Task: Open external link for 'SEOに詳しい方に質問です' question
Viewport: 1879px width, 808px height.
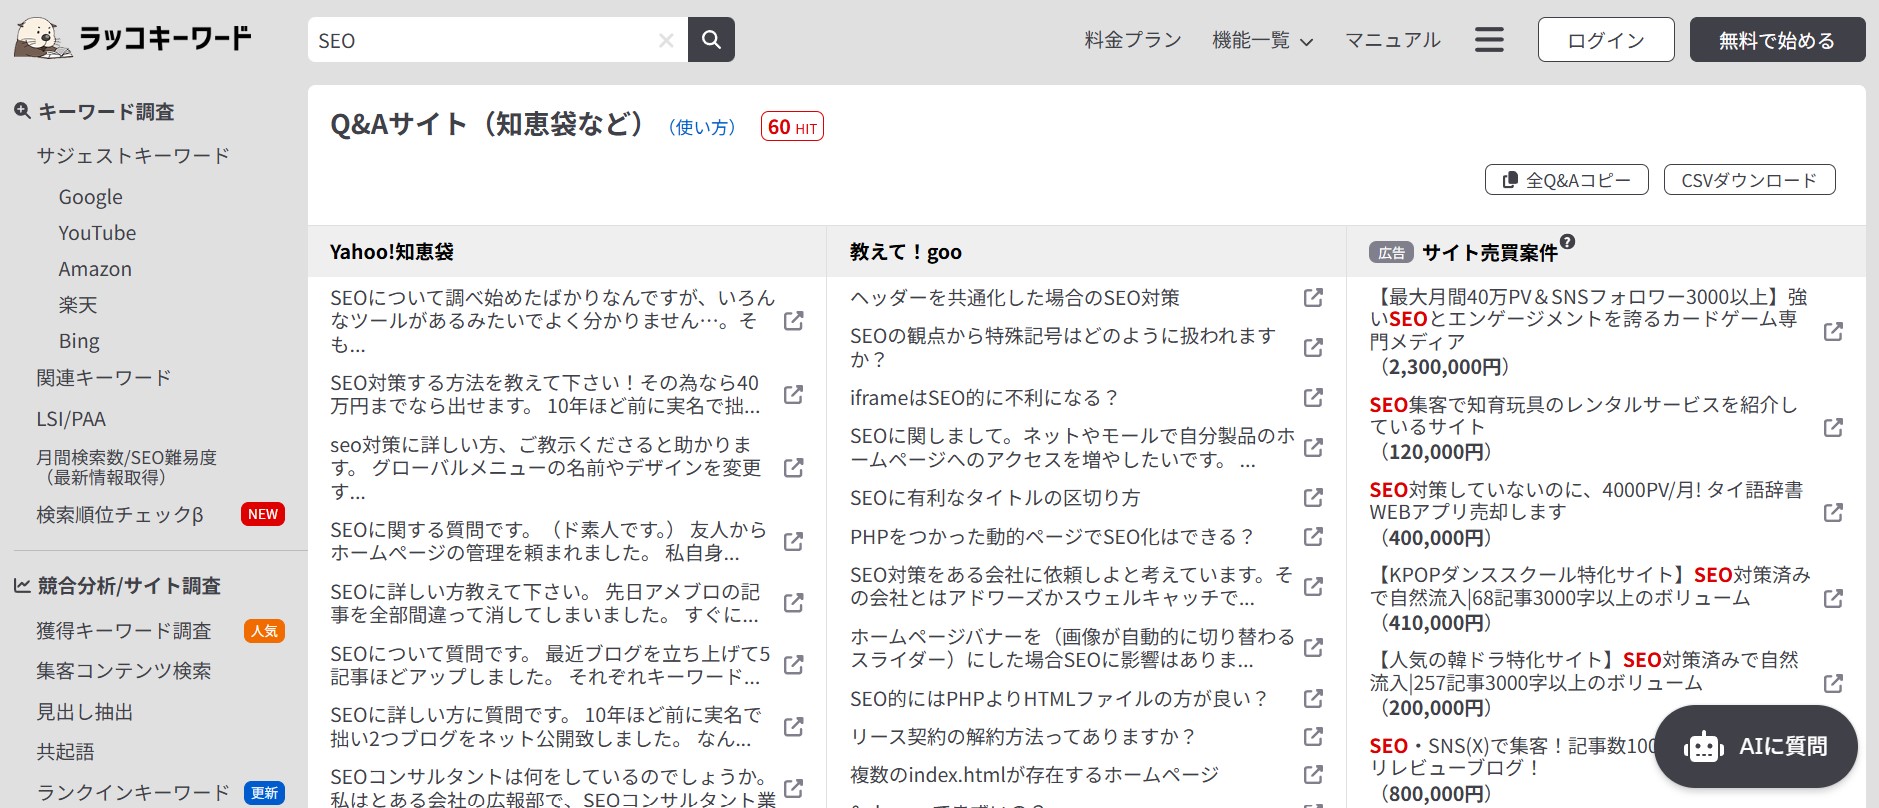Action: [793, 727]
